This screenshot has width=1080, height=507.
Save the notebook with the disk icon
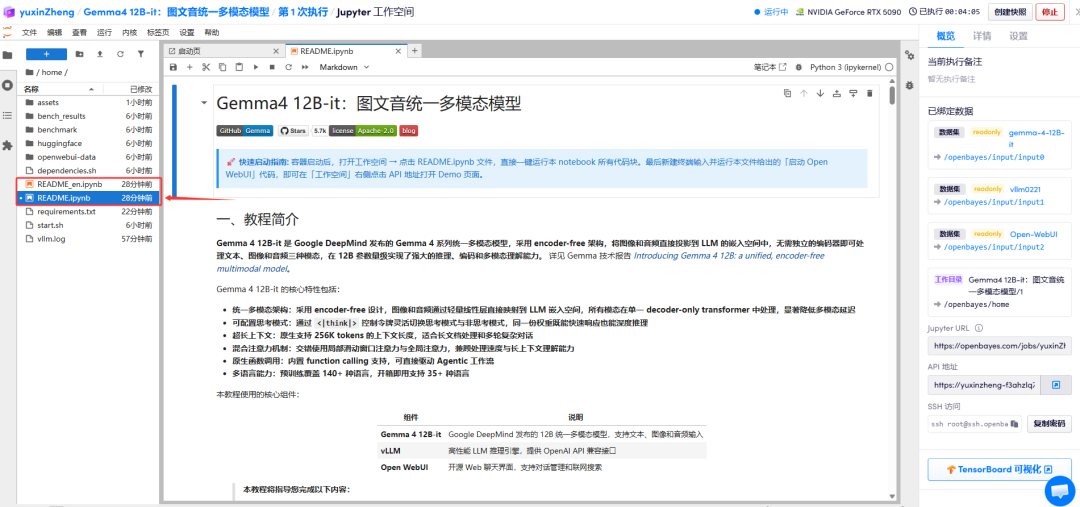(173, 67)
